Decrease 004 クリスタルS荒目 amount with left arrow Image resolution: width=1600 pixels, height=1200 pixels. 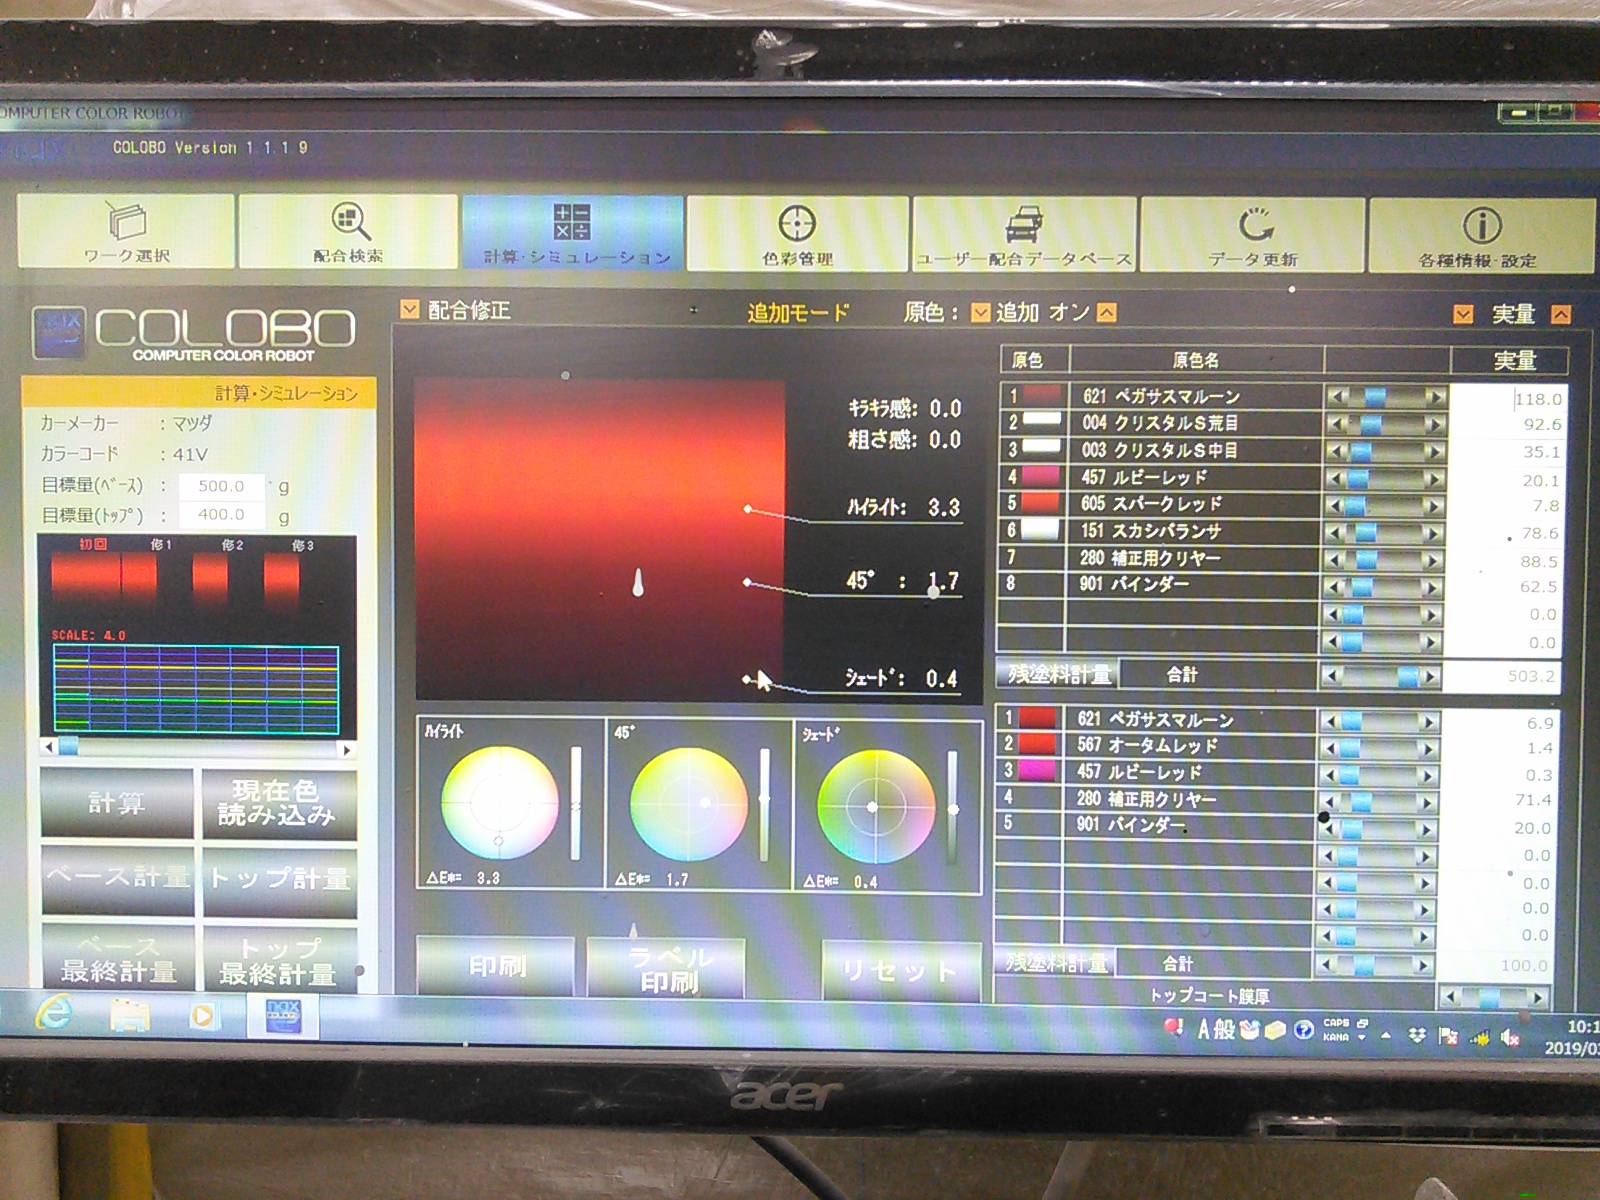(x=1338, y=424)
